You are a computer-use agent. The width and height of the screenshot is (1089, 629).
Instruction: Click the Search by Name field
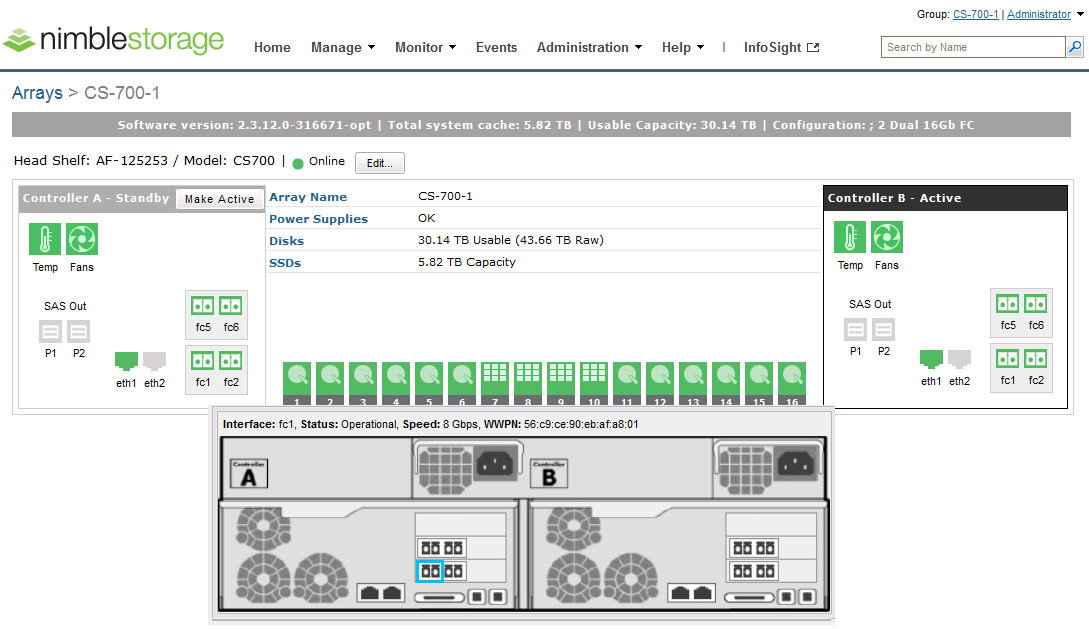pyautogui.click(x=973, y=47)
